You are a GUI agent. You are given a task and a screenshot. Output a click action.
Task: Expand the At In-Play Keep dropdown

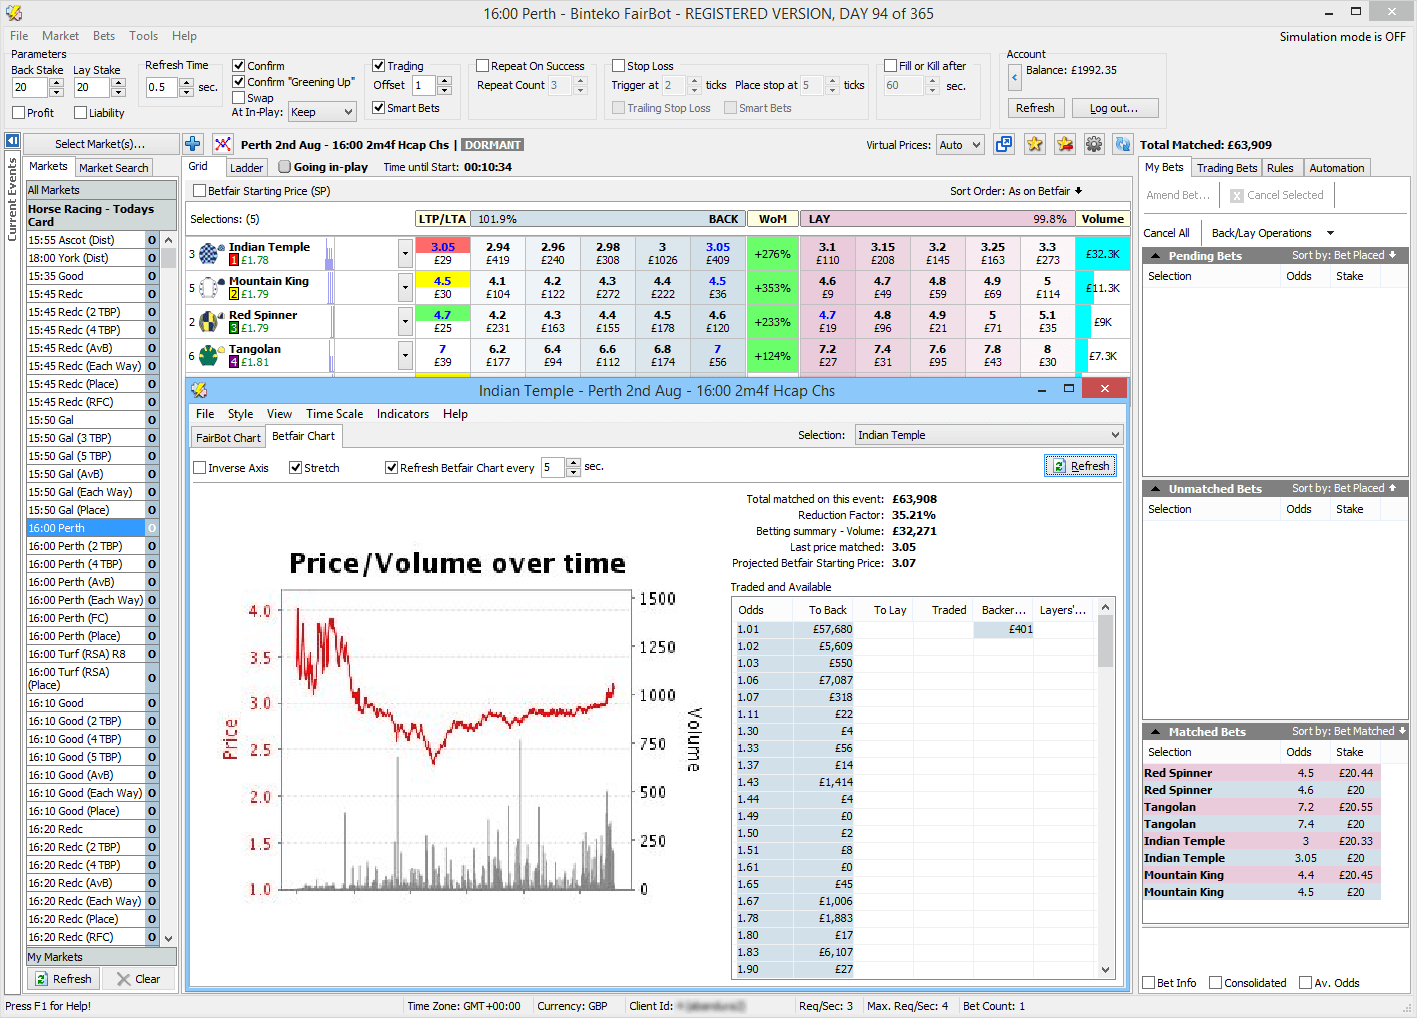tap(322, 111)
